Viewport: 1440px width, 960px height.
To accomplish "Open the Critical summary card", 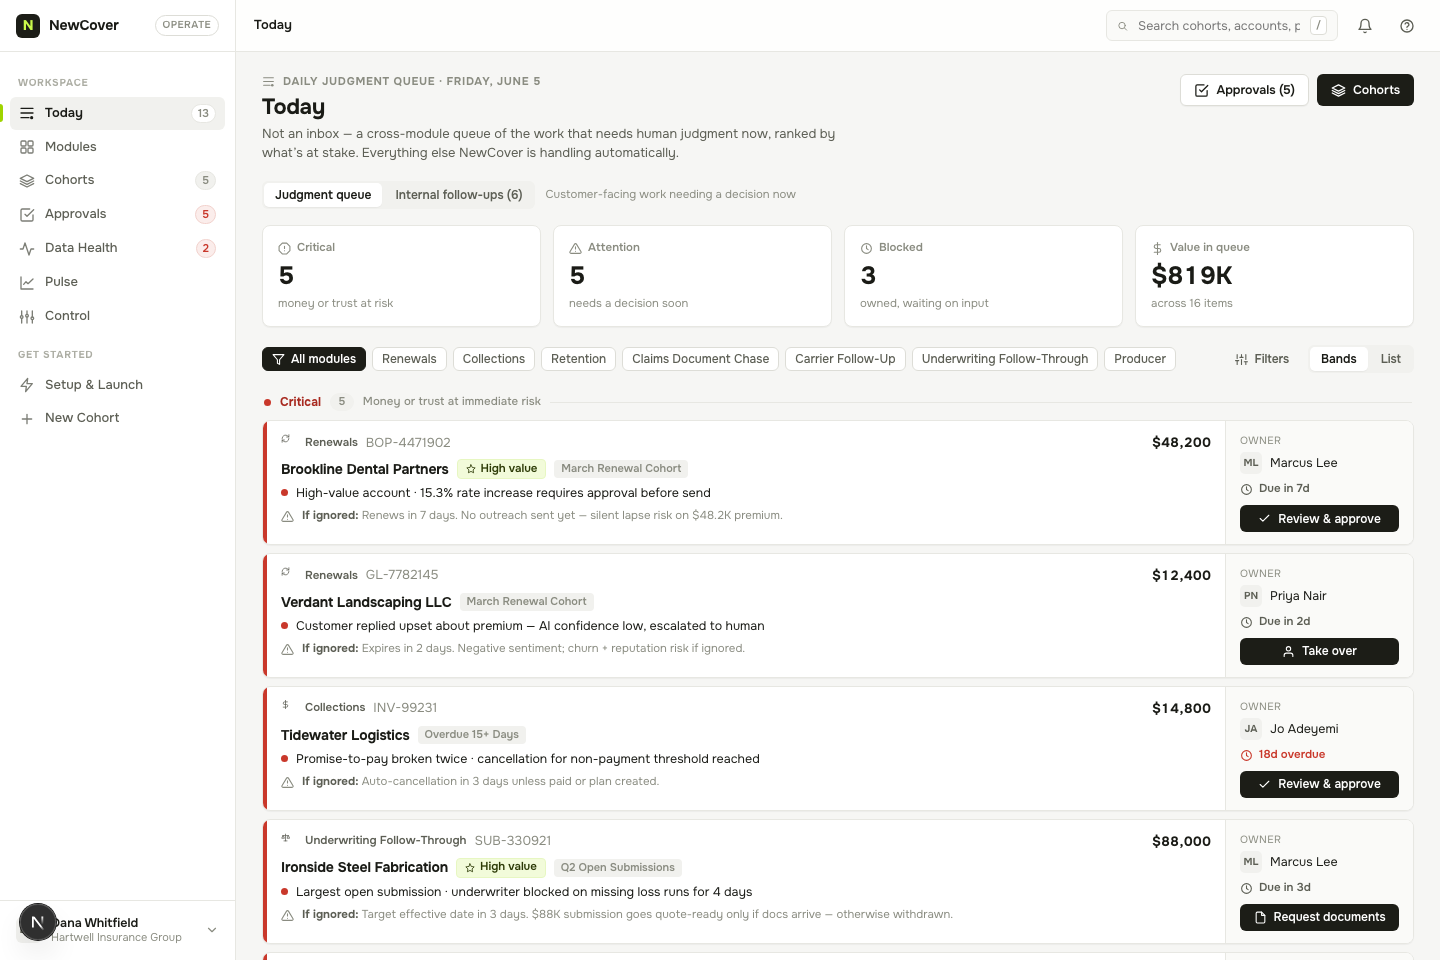I will (401, 276).
